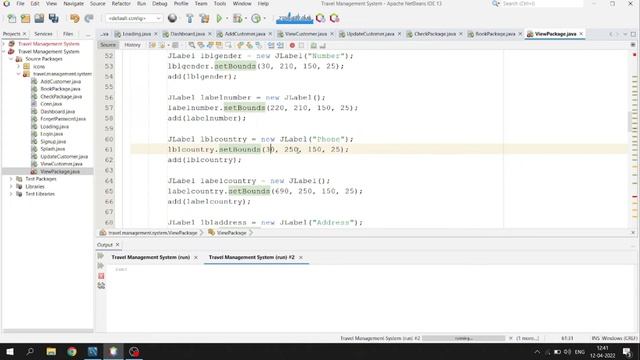Click the ViewPackage breadcrumb in navigation bar
The width and height of the screenshot is (640, 360).
click(231, 233)
